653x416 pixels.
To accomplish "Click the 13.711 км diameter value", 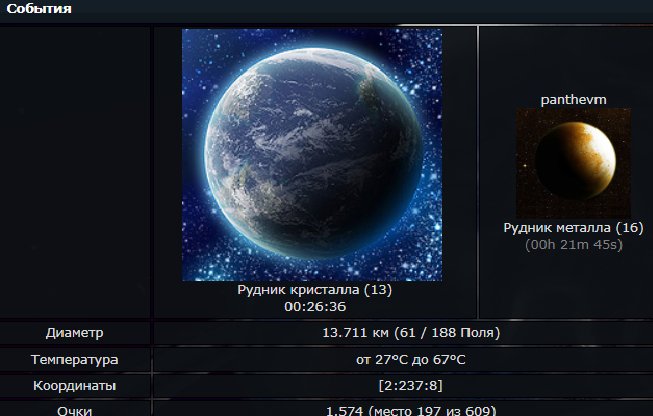I will 355,333.
